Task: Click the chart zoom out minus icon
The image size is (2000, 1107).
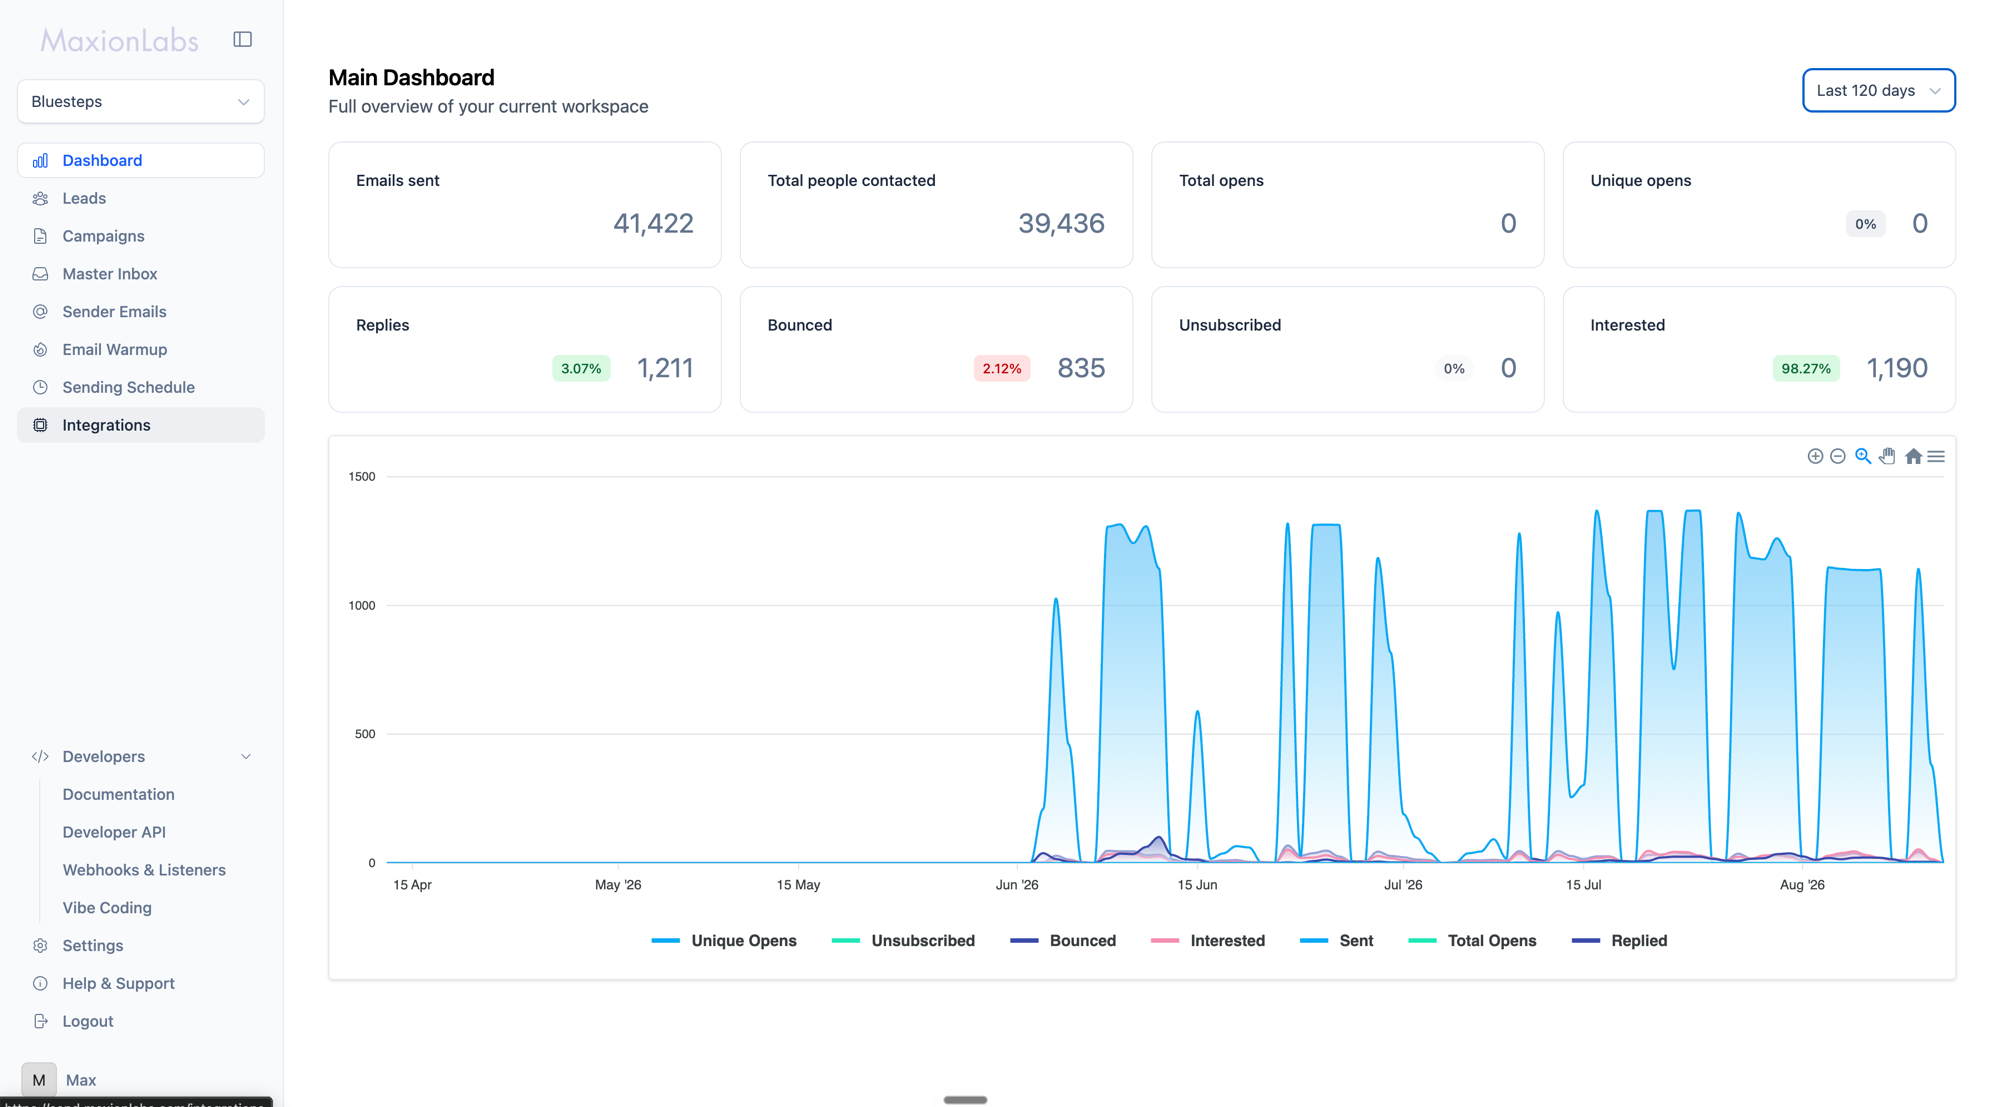Action: tap(1838, 456)
